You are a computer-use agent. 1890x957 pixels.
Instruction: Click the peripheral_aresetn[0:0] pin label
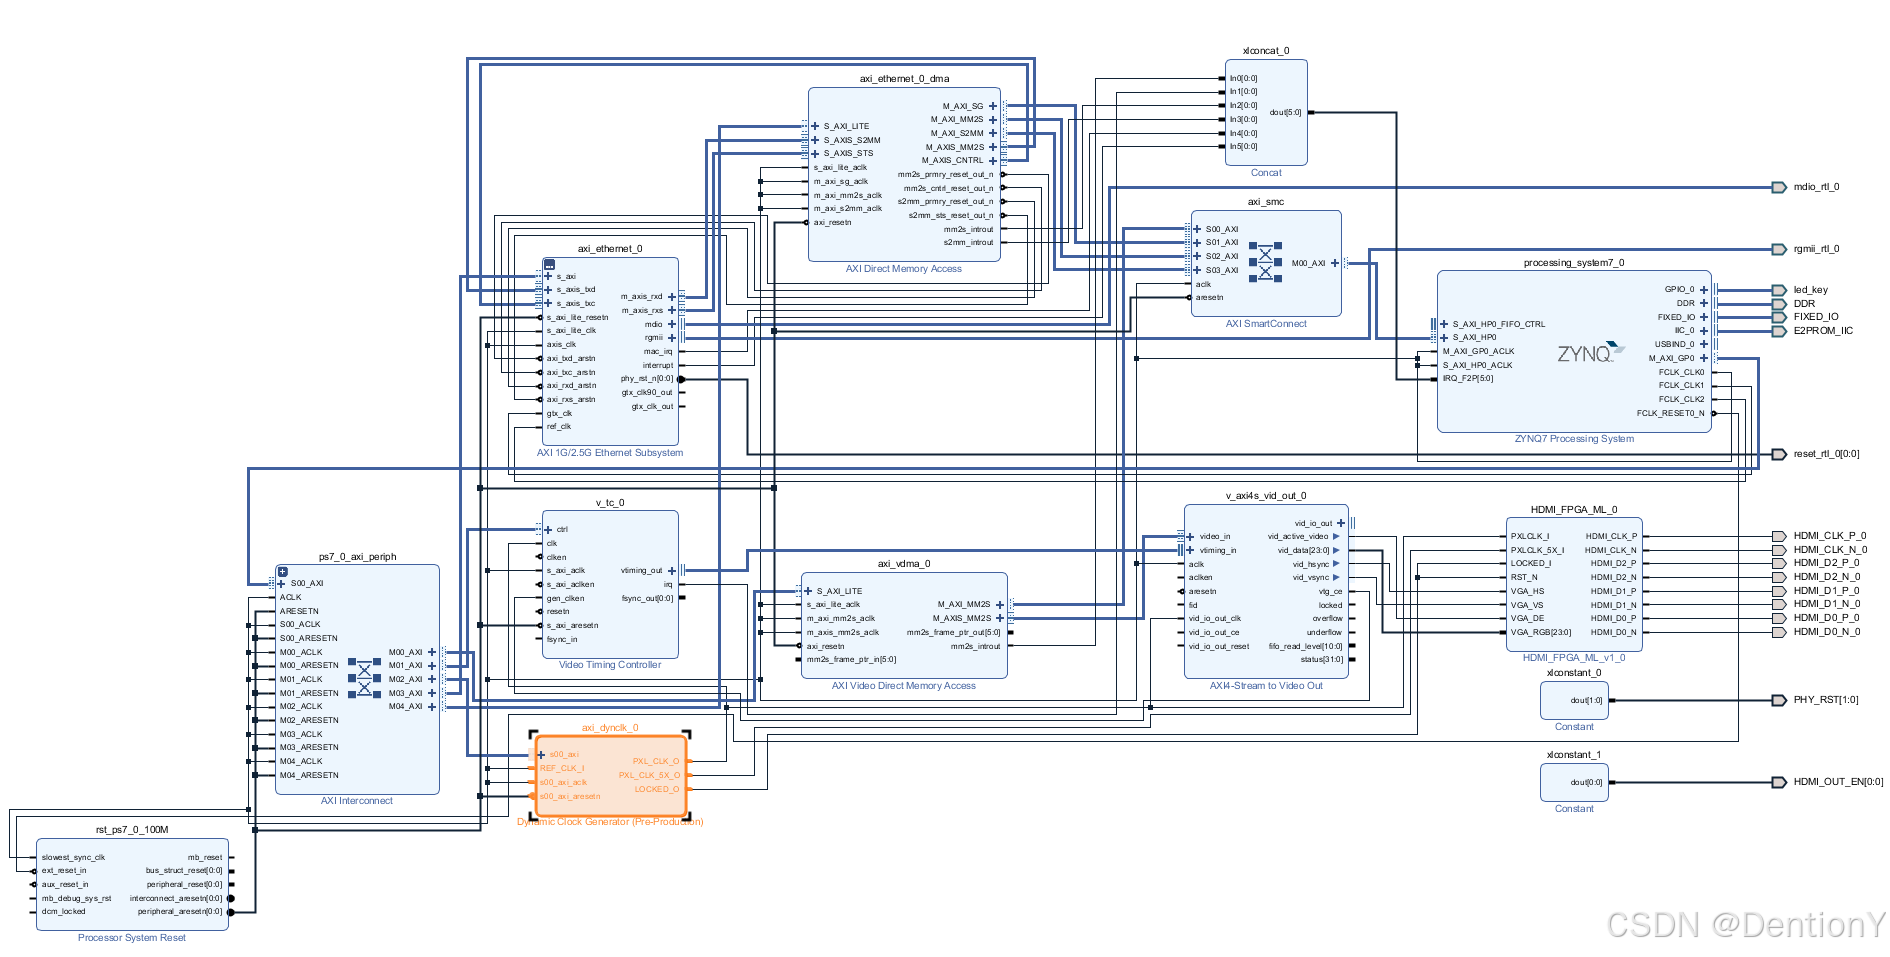coord(180,912)
